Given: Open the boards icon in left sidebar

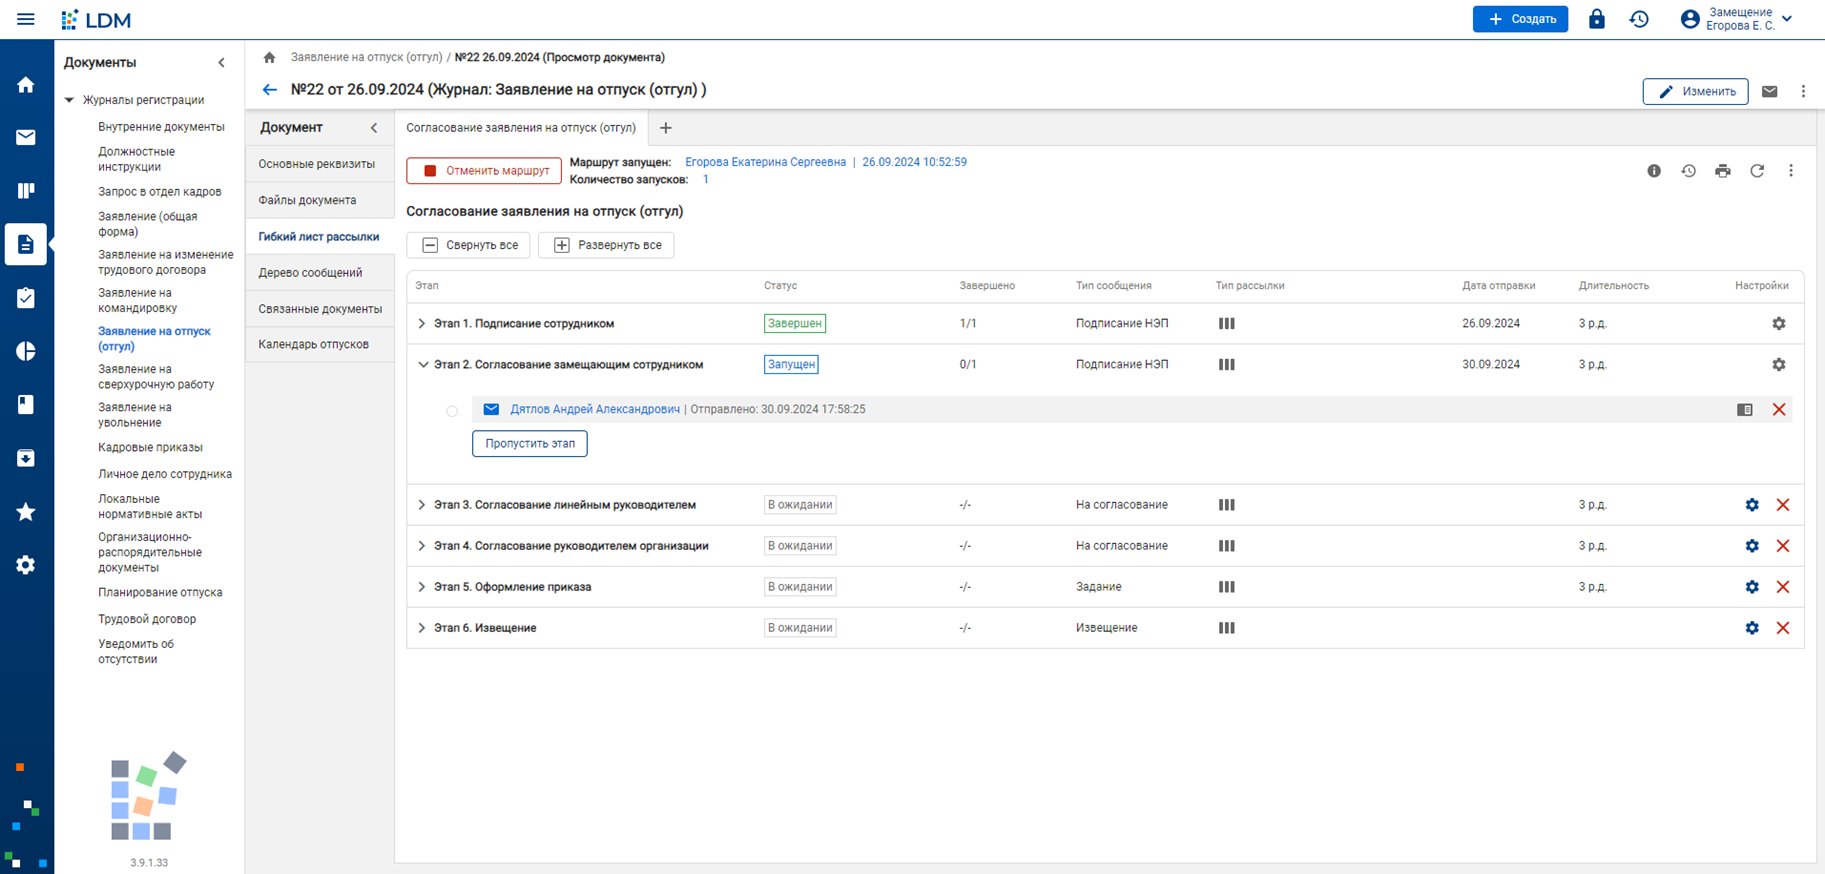Looking at the screenshot, I should click(26, 191).
